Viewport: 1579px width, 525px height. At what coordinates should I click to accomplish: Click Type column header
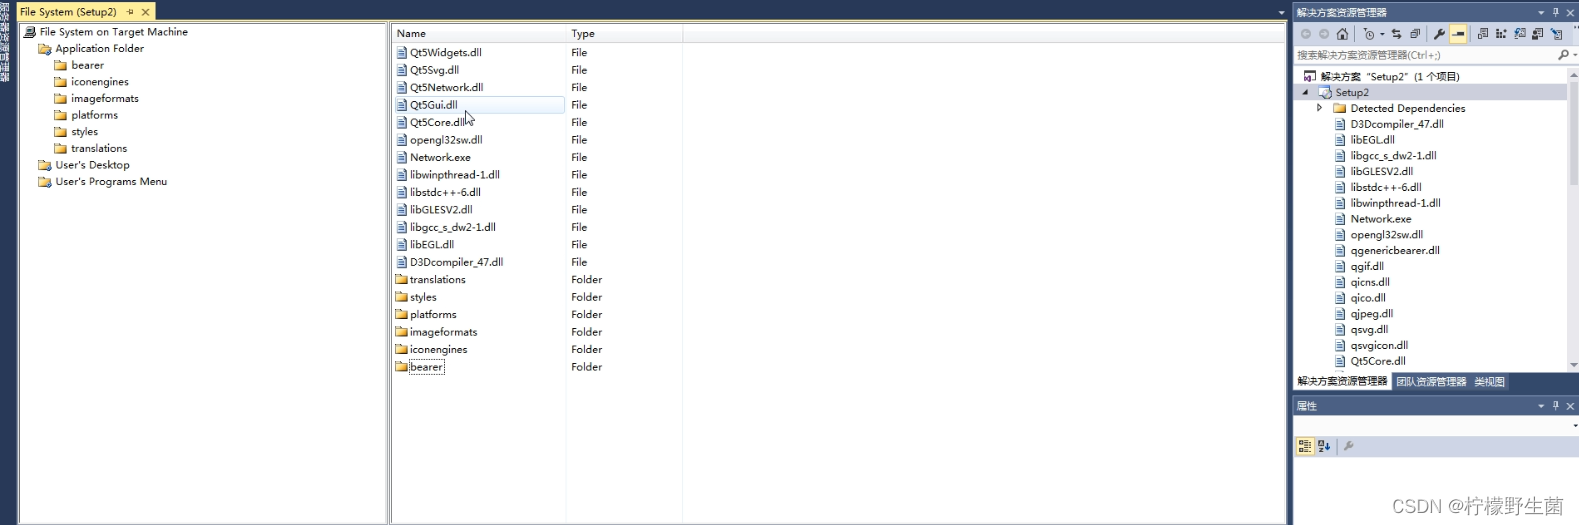click(624, 33)
